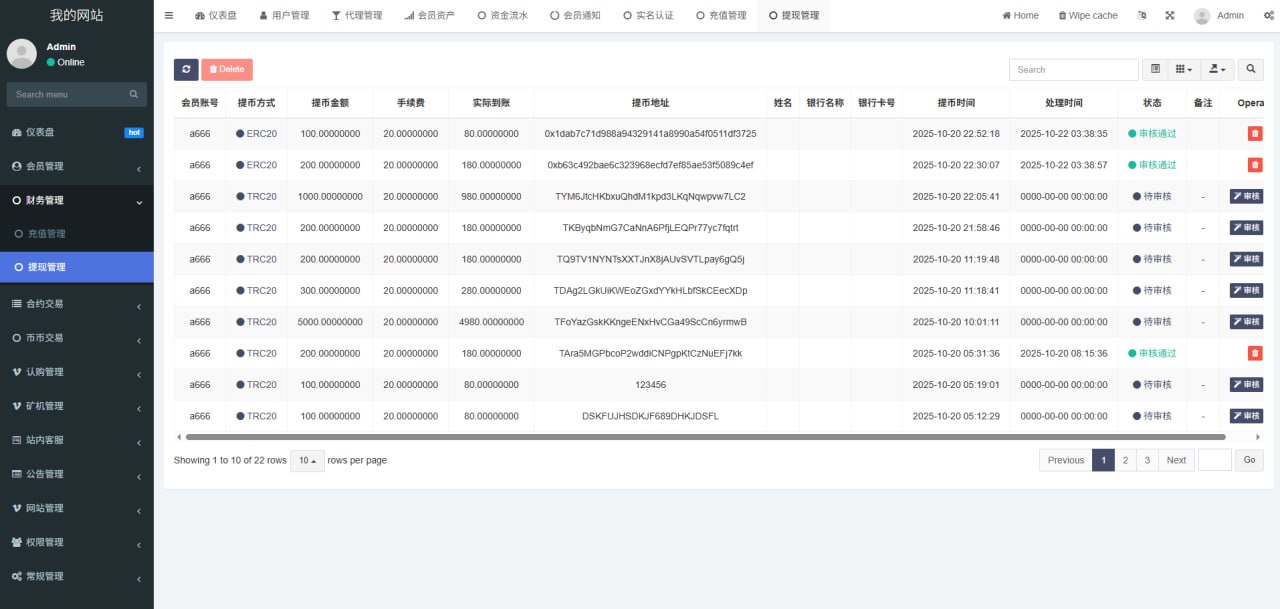Screen dimensions: 1280x609
Task: Go to page 2 in pagination
Action: [1126, 460]
